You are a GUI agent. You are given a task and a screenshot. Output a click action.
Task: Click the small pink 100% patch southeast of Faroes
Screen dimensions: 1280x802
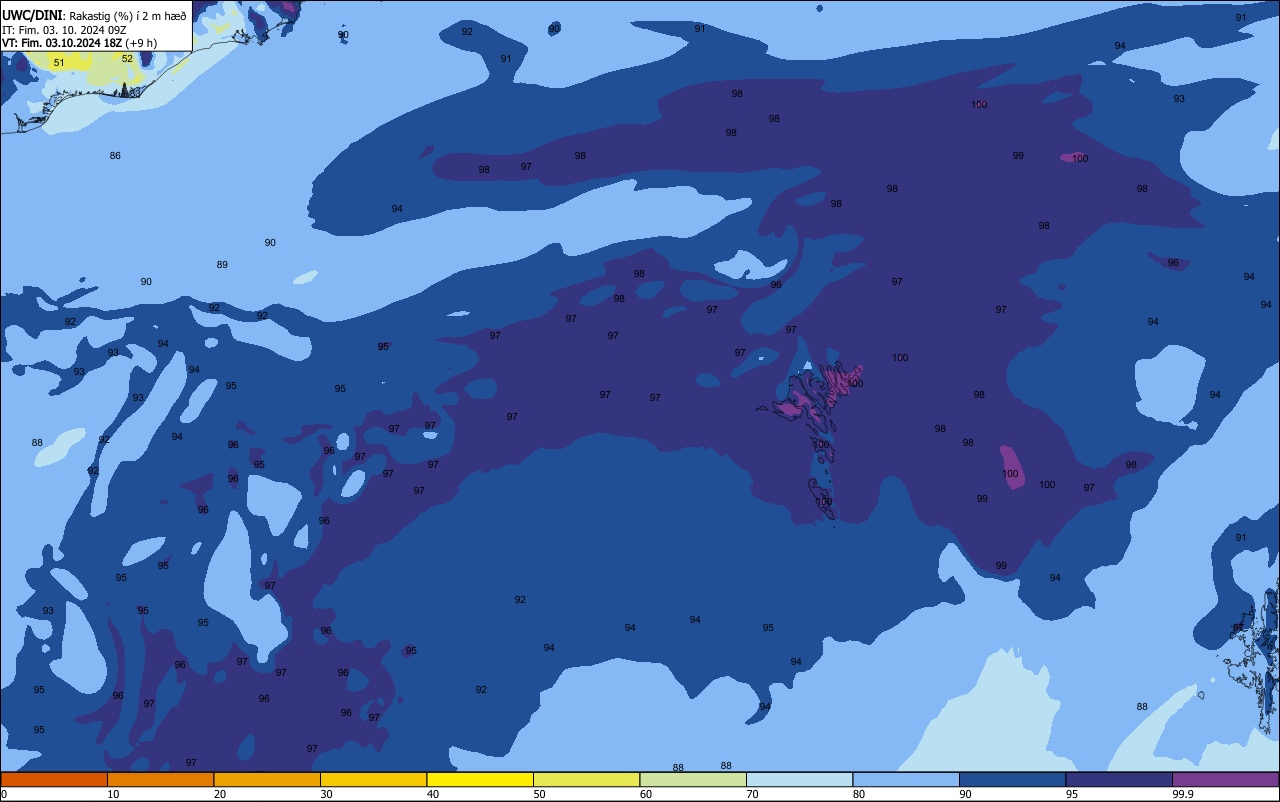1012,467
